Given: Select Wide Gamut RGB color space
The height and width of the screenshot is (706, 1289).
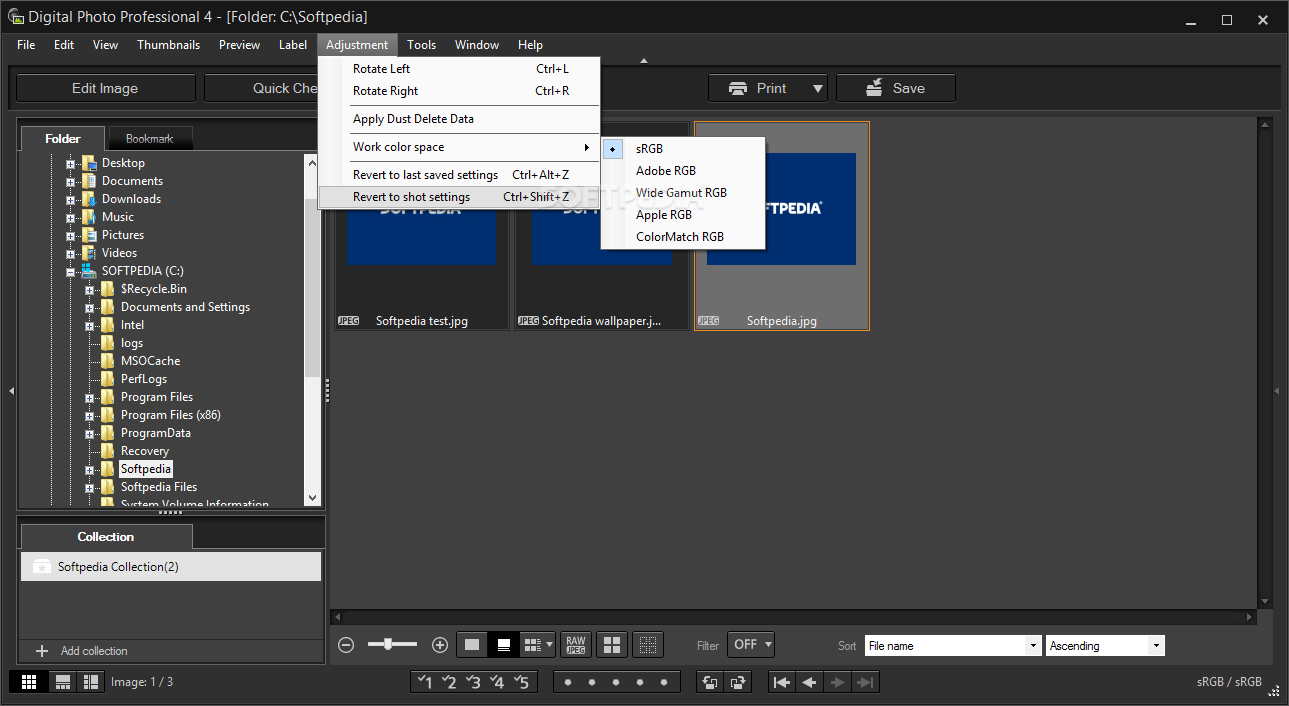Looking at the screenshot, I should click(681, 193).
